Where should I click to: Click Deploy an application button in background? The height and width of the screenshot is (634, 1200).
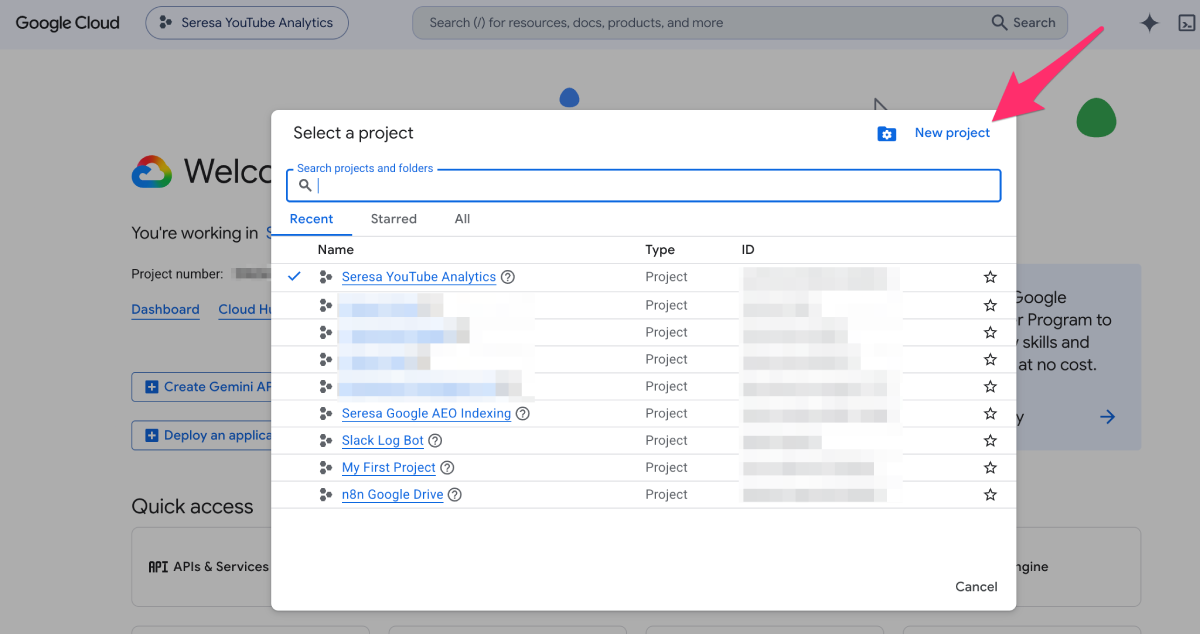[202, 435]
